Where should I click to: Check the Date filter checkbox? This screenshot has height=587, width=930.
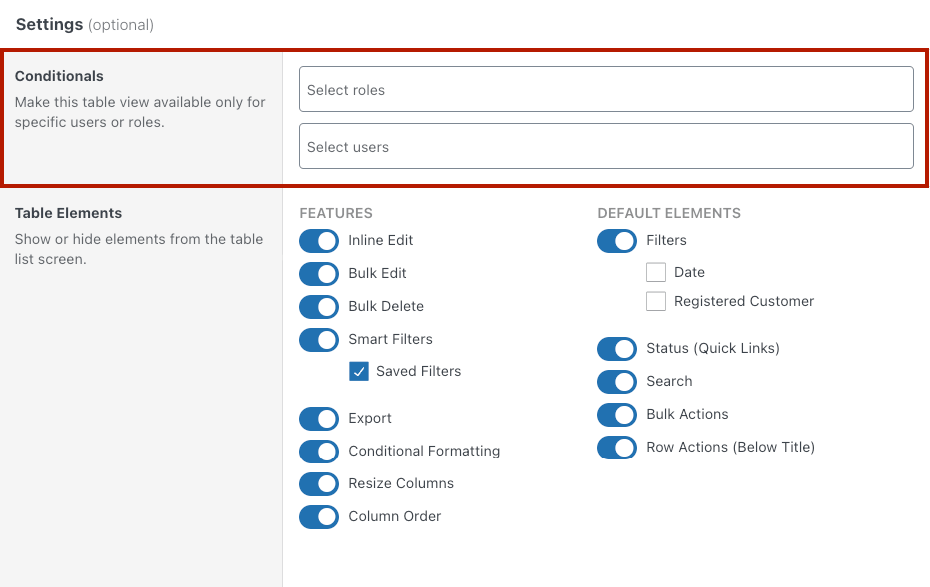(x=656, y=273)
